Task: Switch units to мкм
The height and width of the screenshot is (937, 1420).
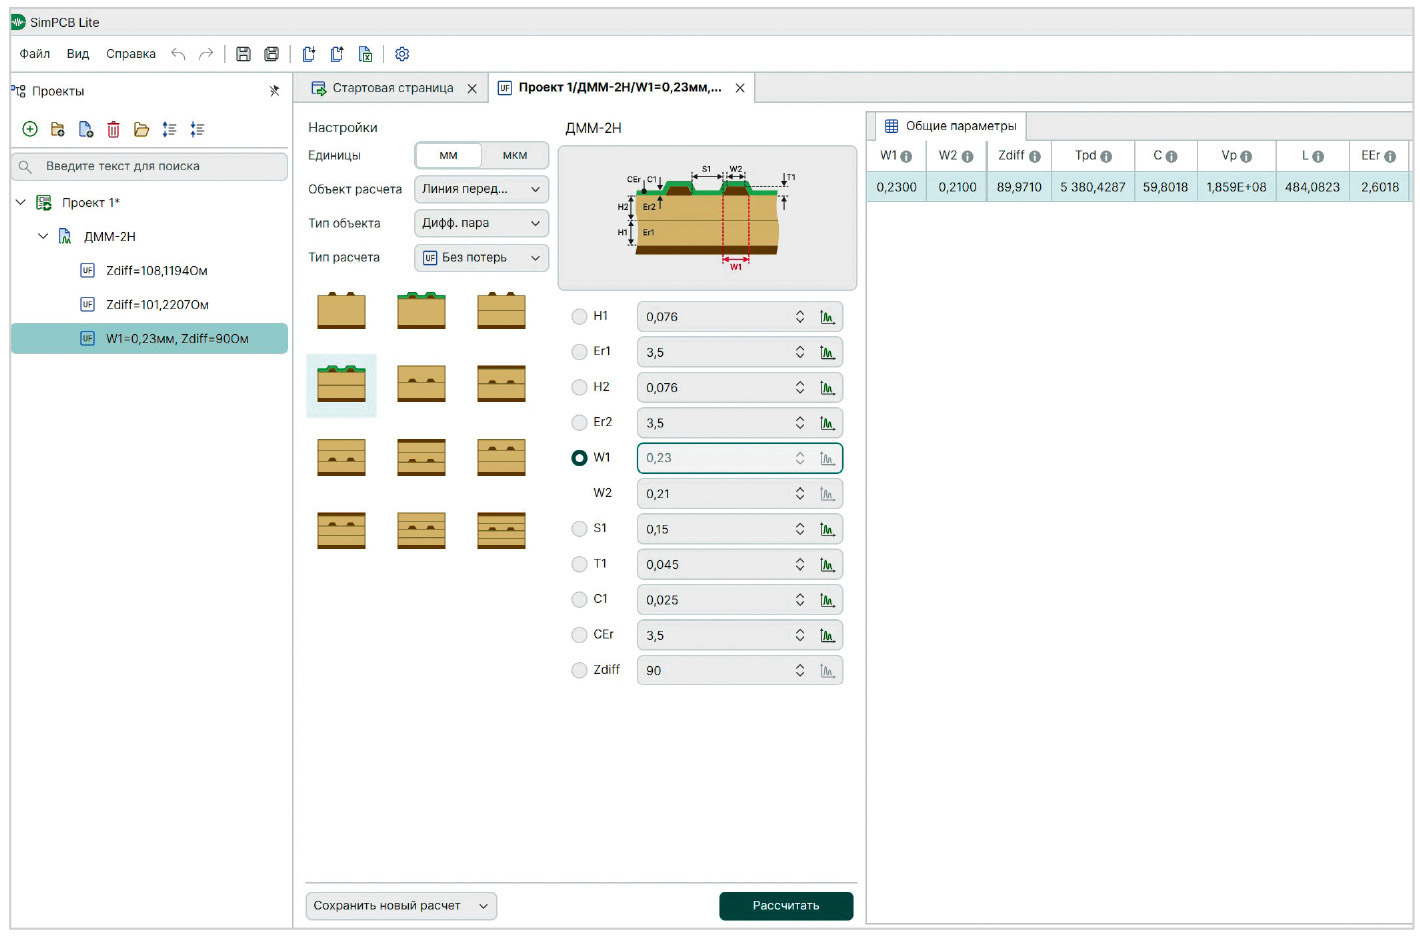Action: [x=514, y=156]
